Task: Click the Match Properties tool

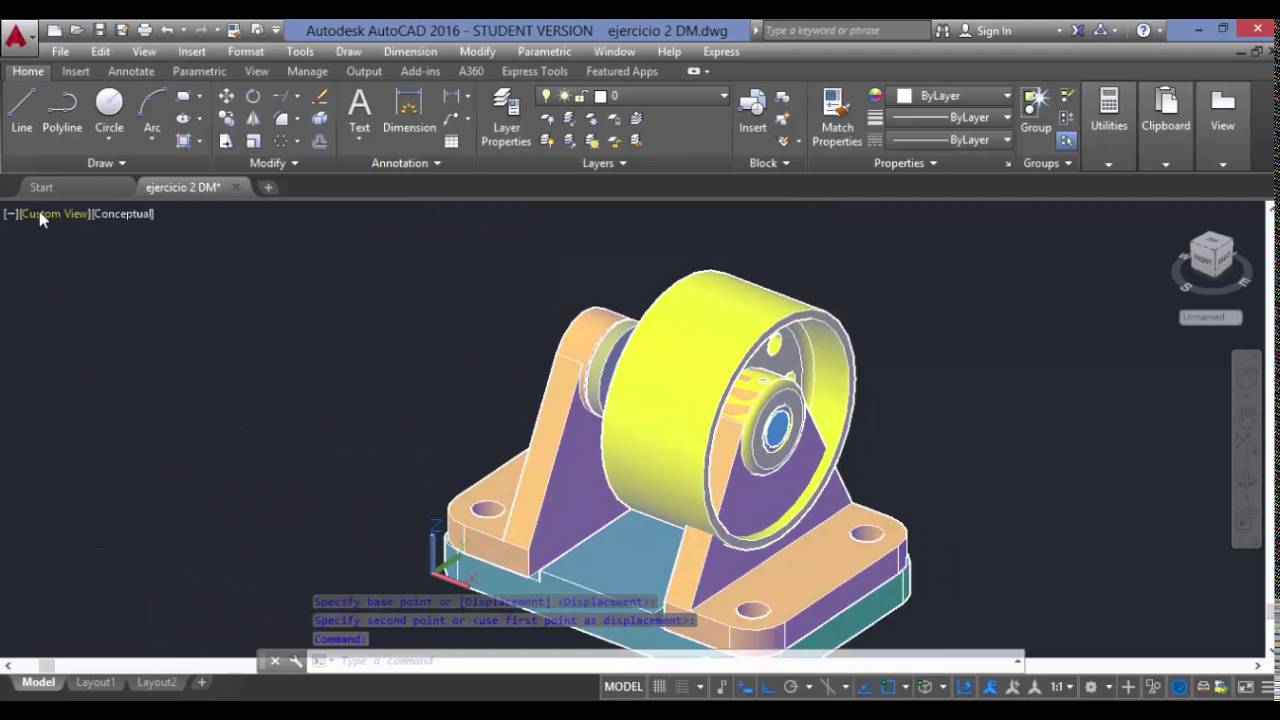Action: coord(837,118)
